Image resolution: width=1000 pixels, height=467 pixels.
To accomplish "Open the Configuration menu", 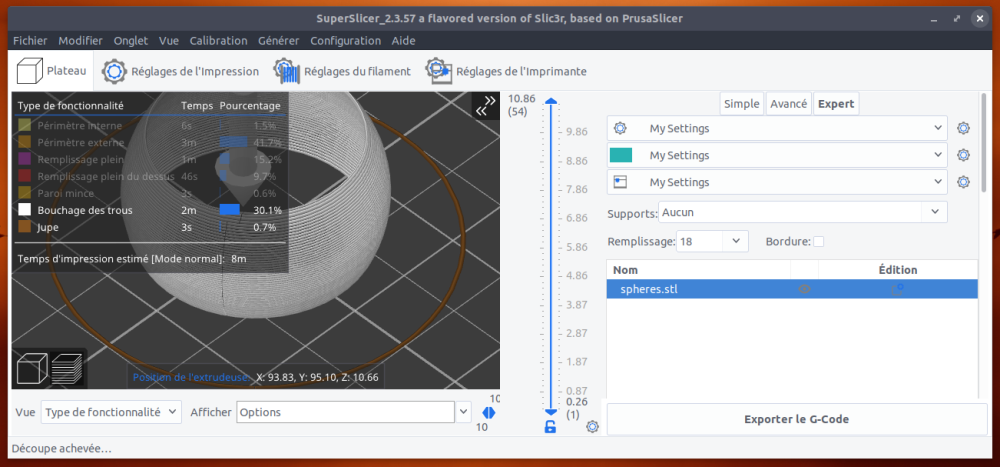I will 346,41.
